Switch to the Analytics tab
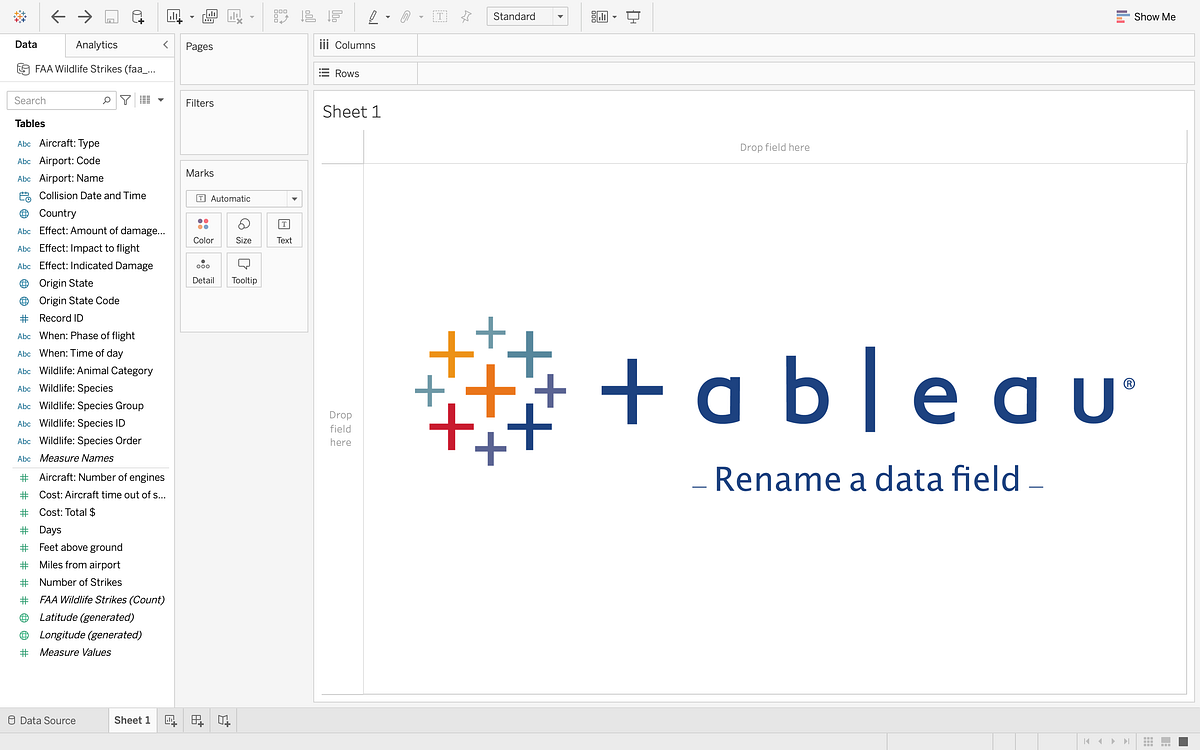The width and height of the screenshot is (1200, 750). click(x=97, y=44)
